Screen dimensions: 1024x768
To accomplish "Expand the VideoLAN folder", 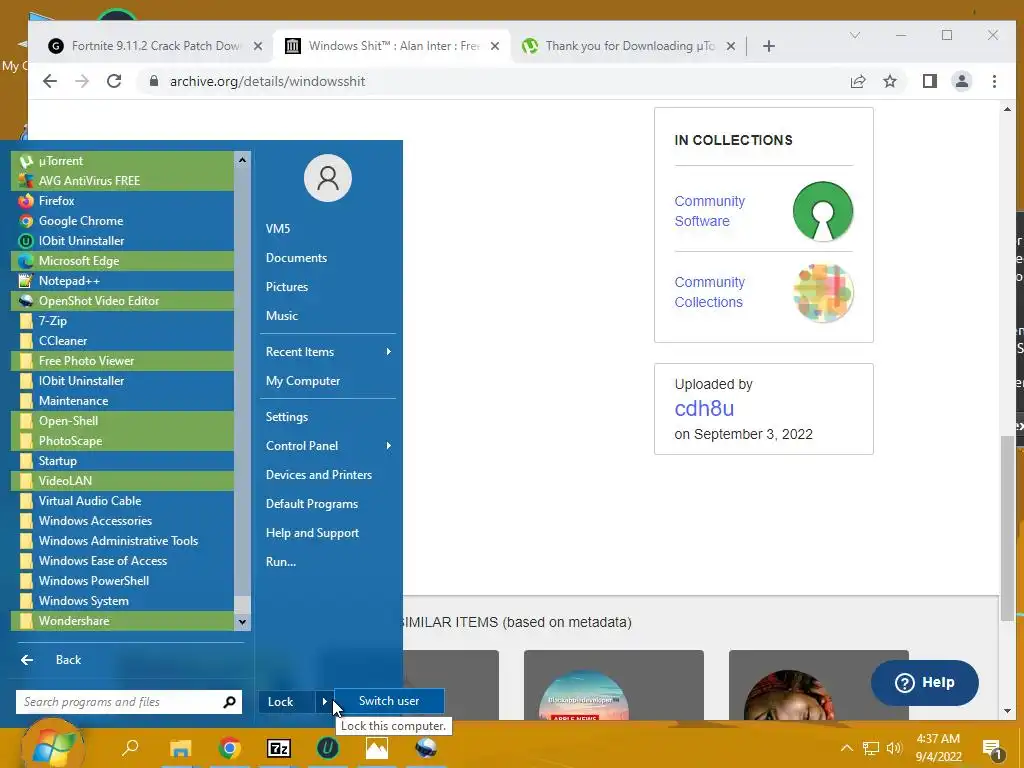I will (122, 481).
